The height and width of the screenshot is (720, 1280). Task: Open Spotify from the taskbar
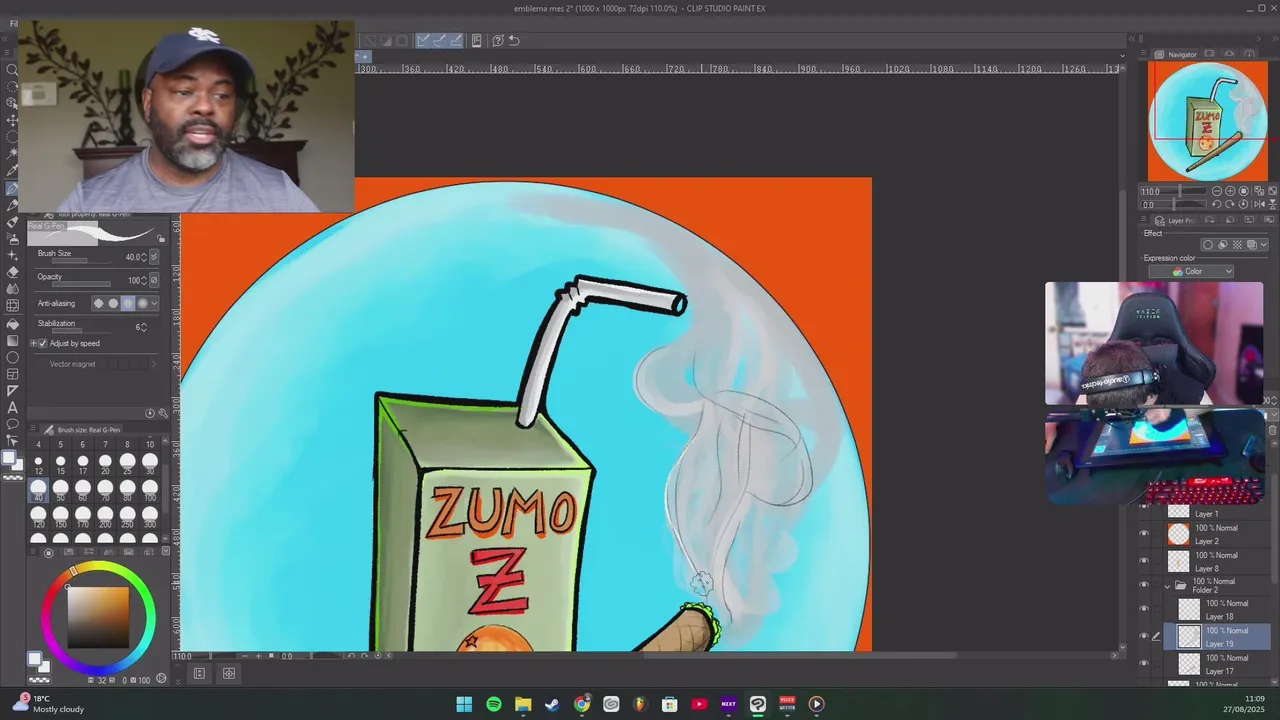coord(494,704)
